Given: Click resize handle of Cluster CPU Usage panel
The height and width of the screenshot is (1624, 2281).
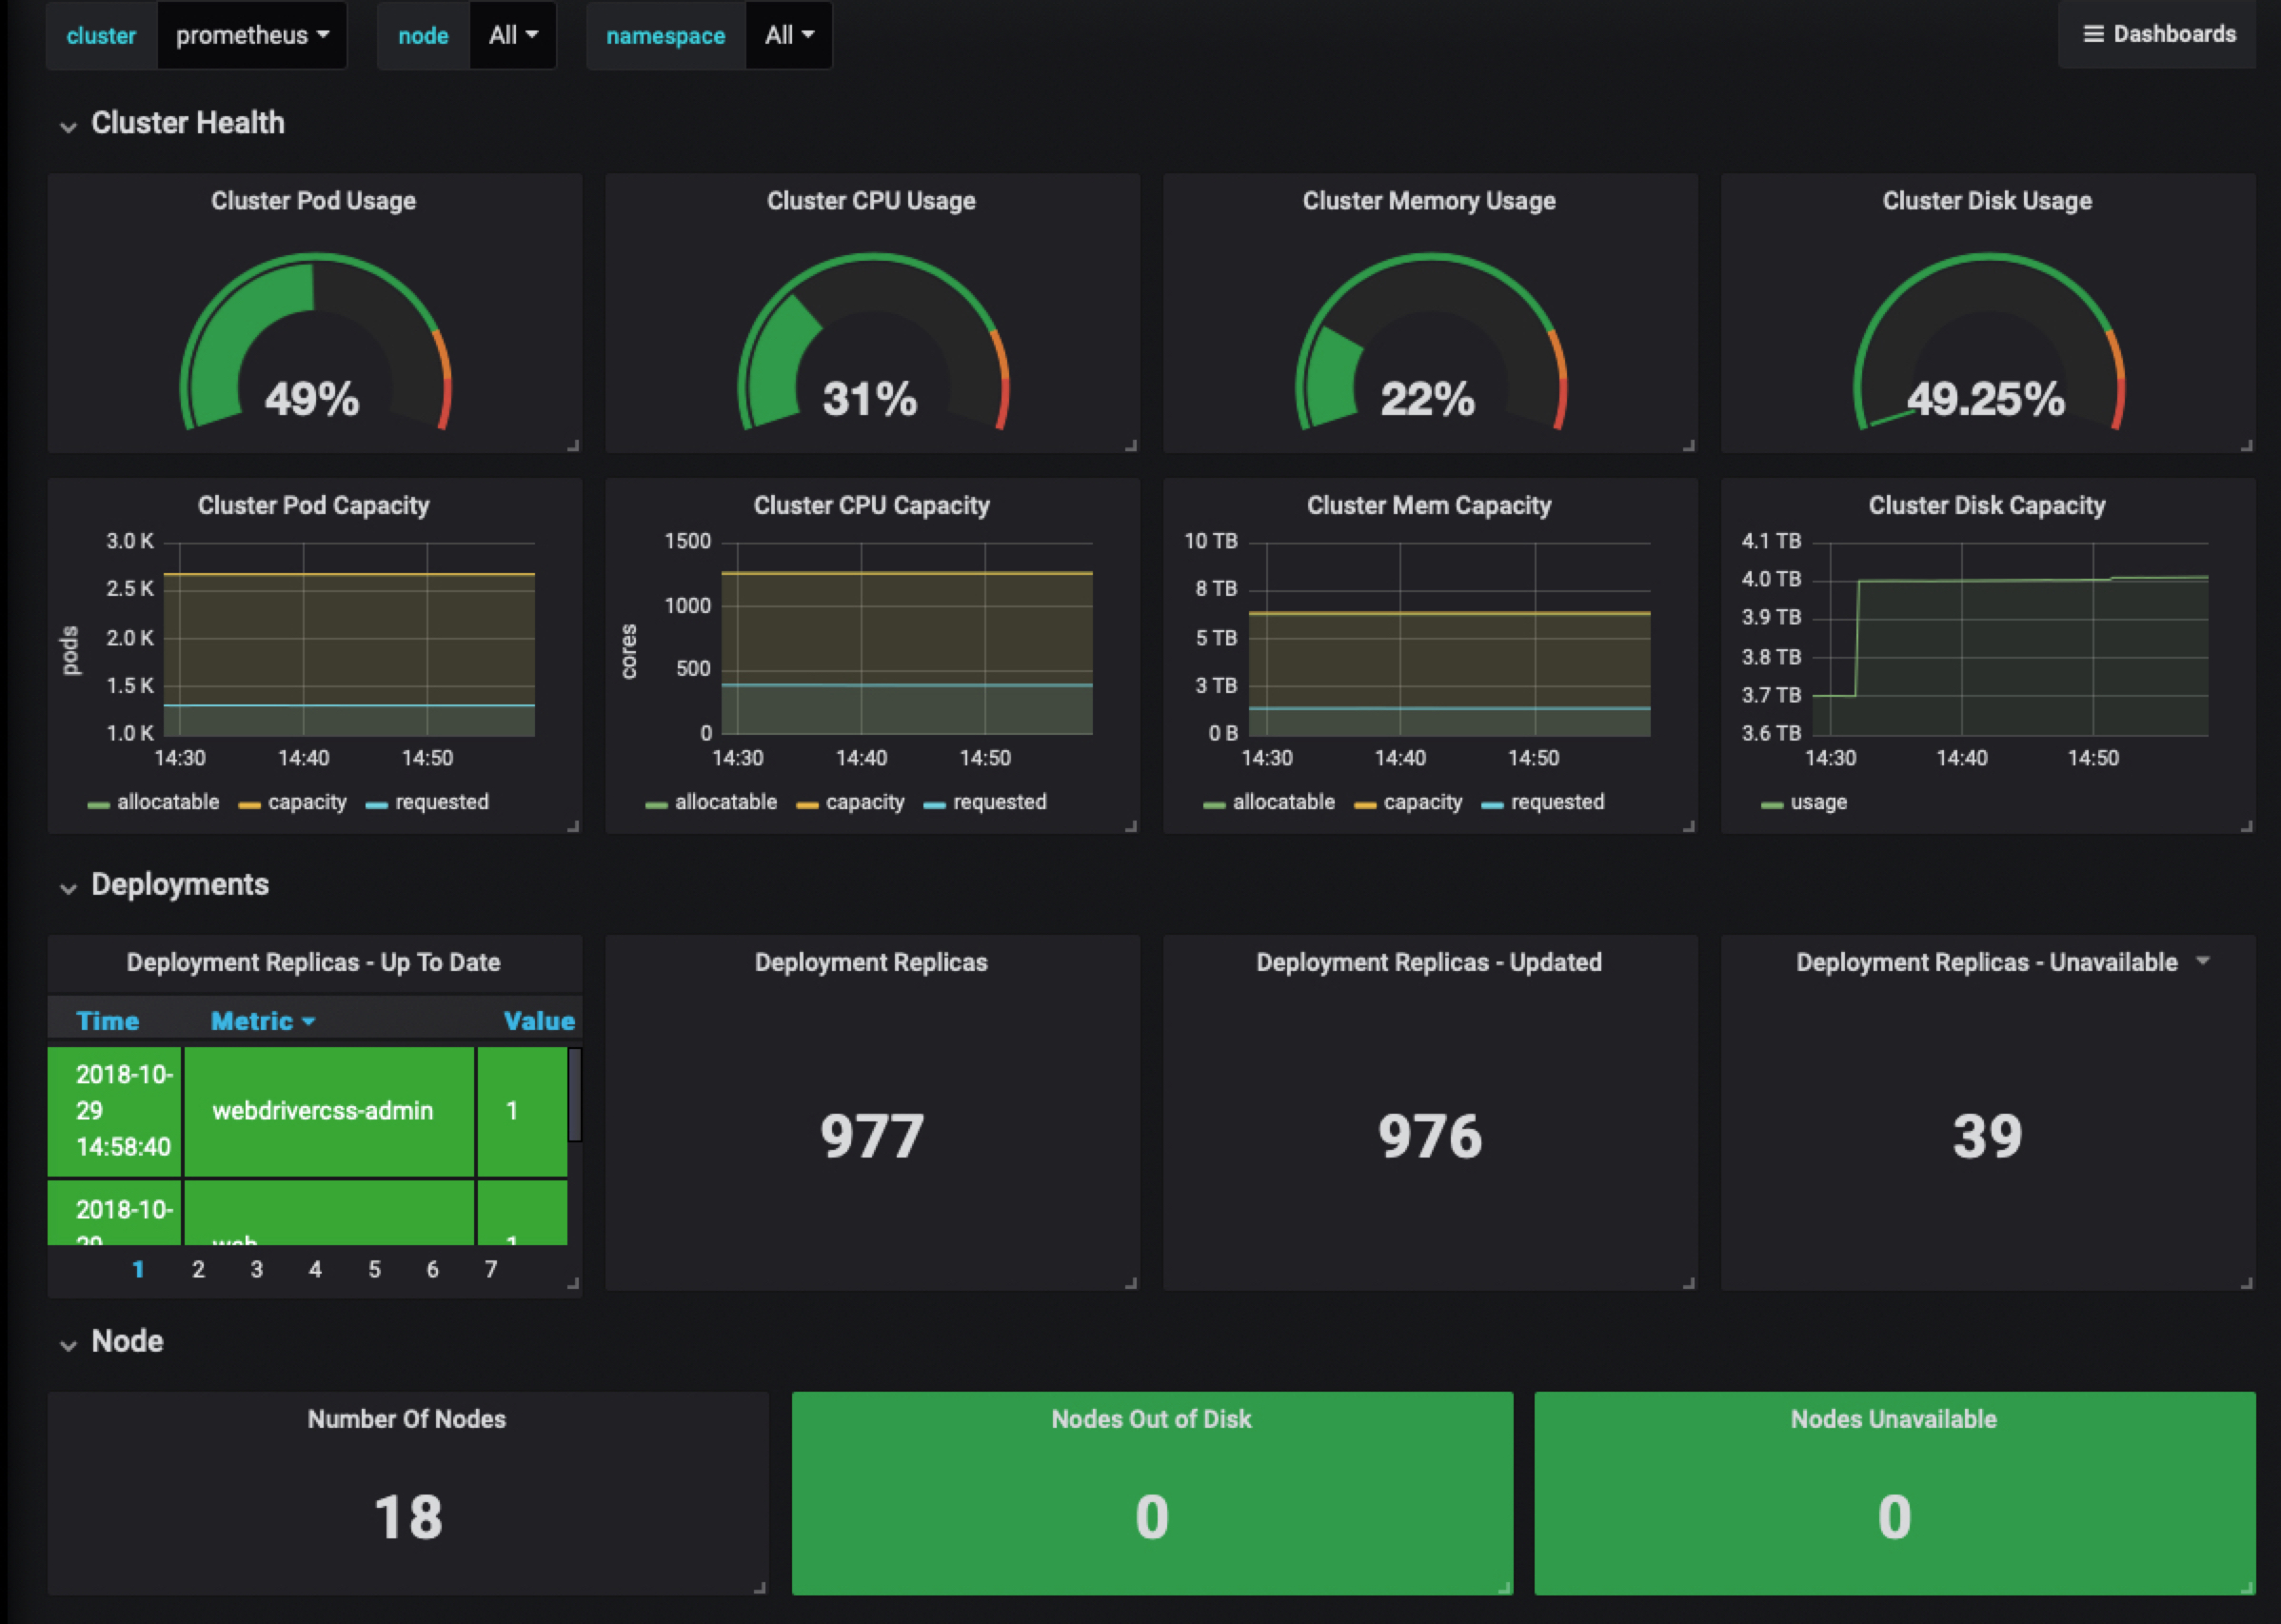Looking at the screenshot, I should click(x=1131, y=445).
